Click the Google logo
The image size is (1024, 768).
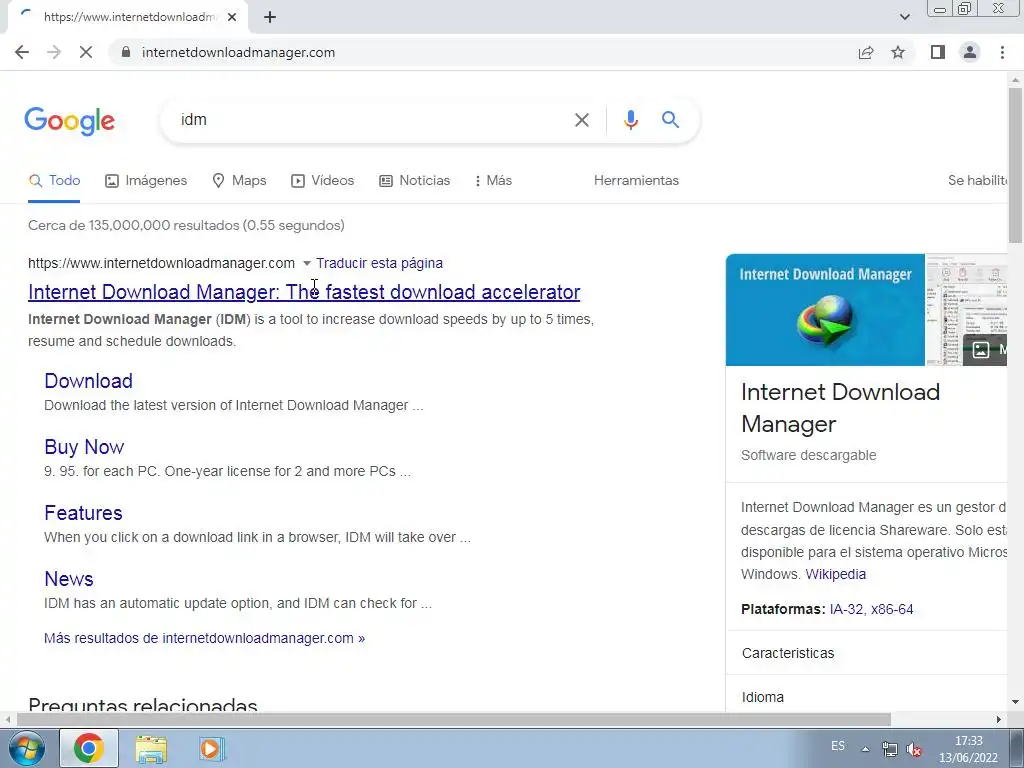tap(69, 121)
